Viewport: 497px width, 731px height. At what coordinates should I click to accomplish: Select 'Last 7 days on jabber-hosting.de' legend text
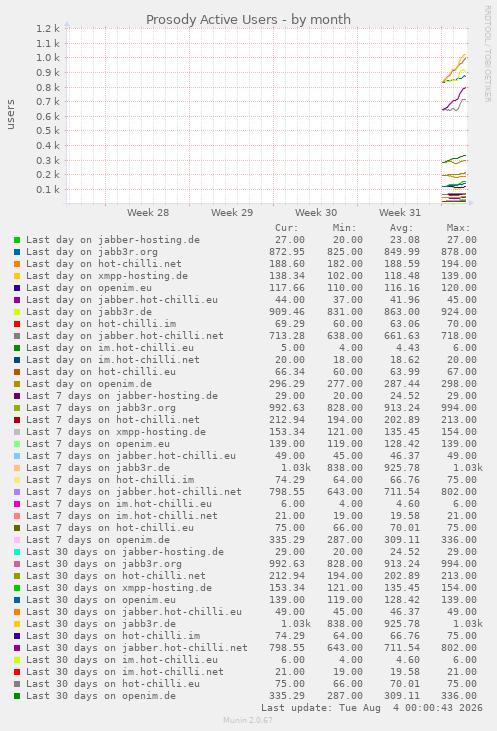[x=122, y=396]
